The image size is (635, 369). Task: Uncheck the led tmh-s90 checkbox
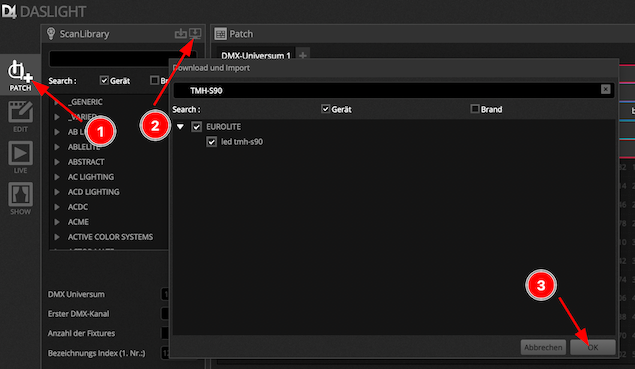tap(211, 142)
